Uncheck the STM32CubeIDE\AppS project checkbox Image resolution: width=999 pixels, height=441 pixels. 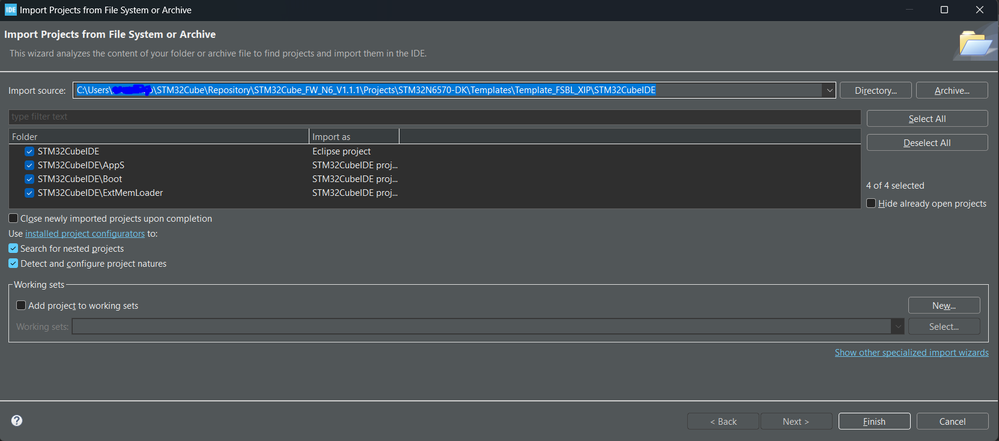(x=29, y=164)
